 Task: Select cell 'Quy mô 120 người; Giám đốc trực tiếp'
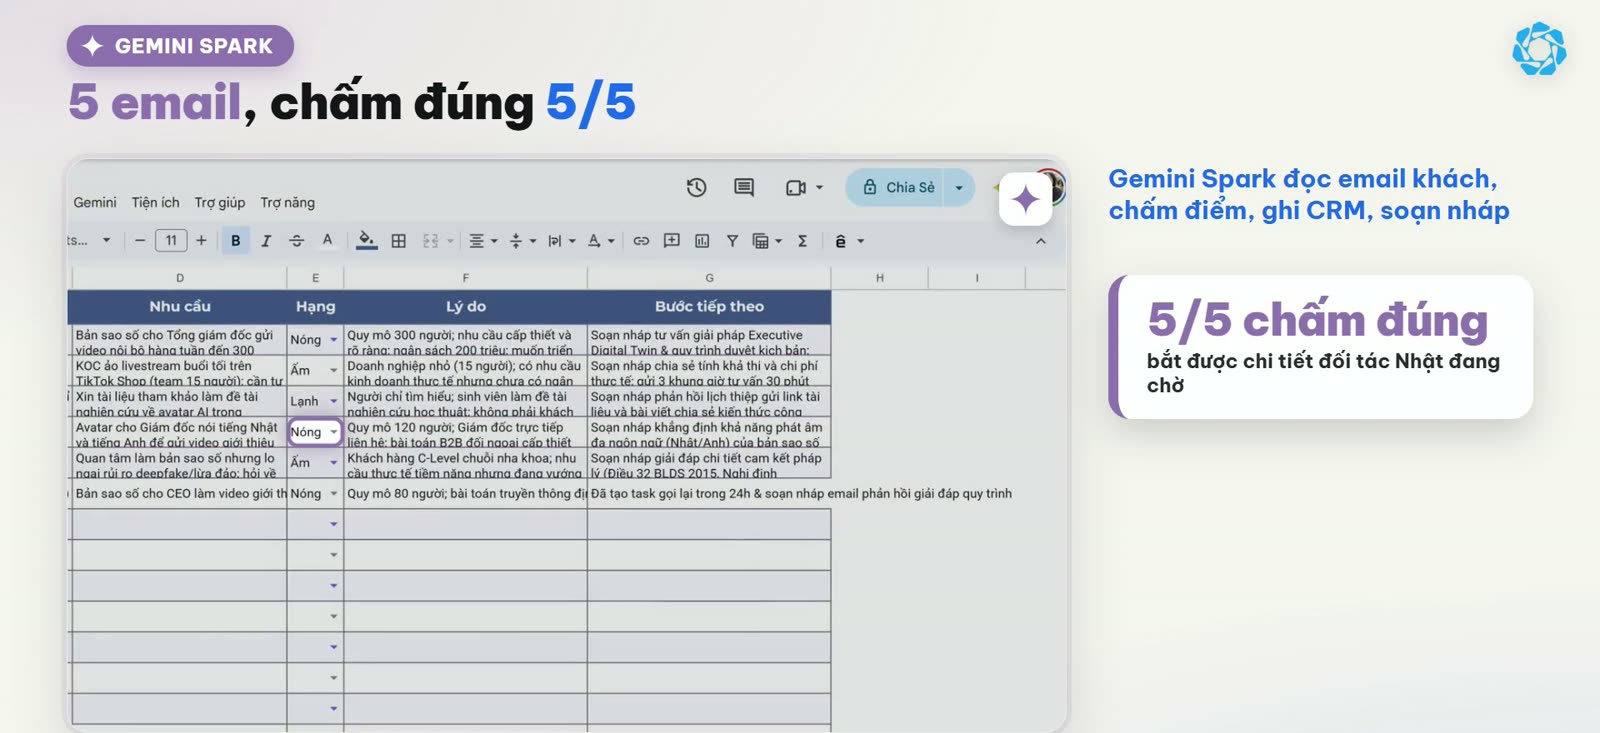point(465,432)
